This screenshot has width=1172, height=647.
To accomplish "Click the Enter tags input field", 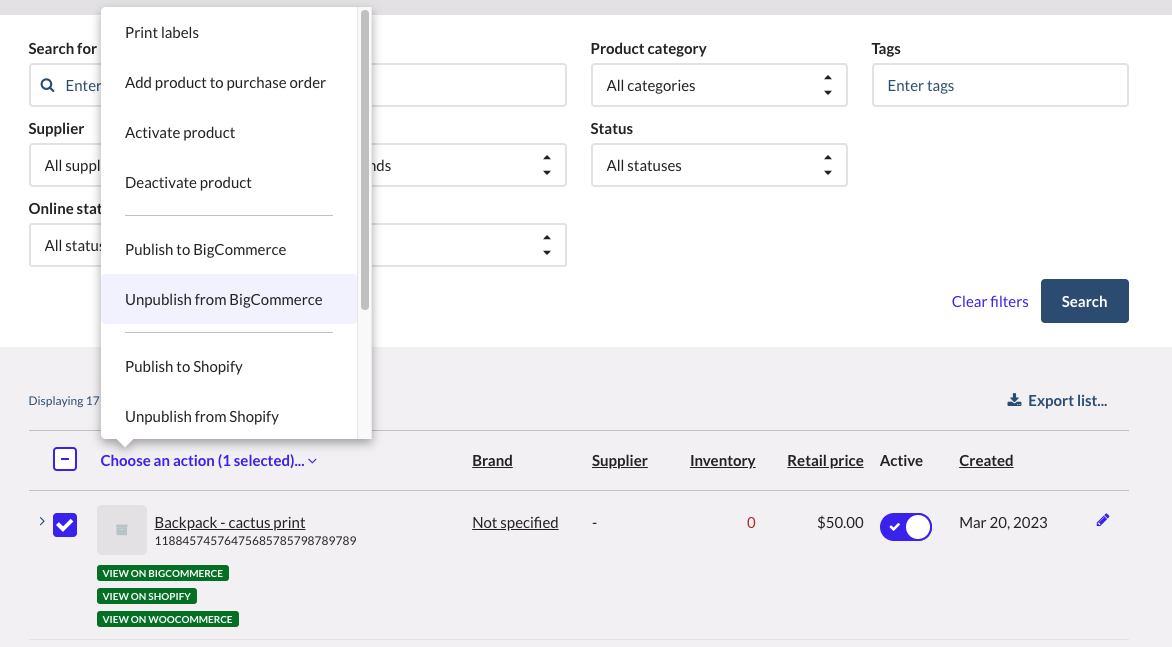I will click(1000, 86).
